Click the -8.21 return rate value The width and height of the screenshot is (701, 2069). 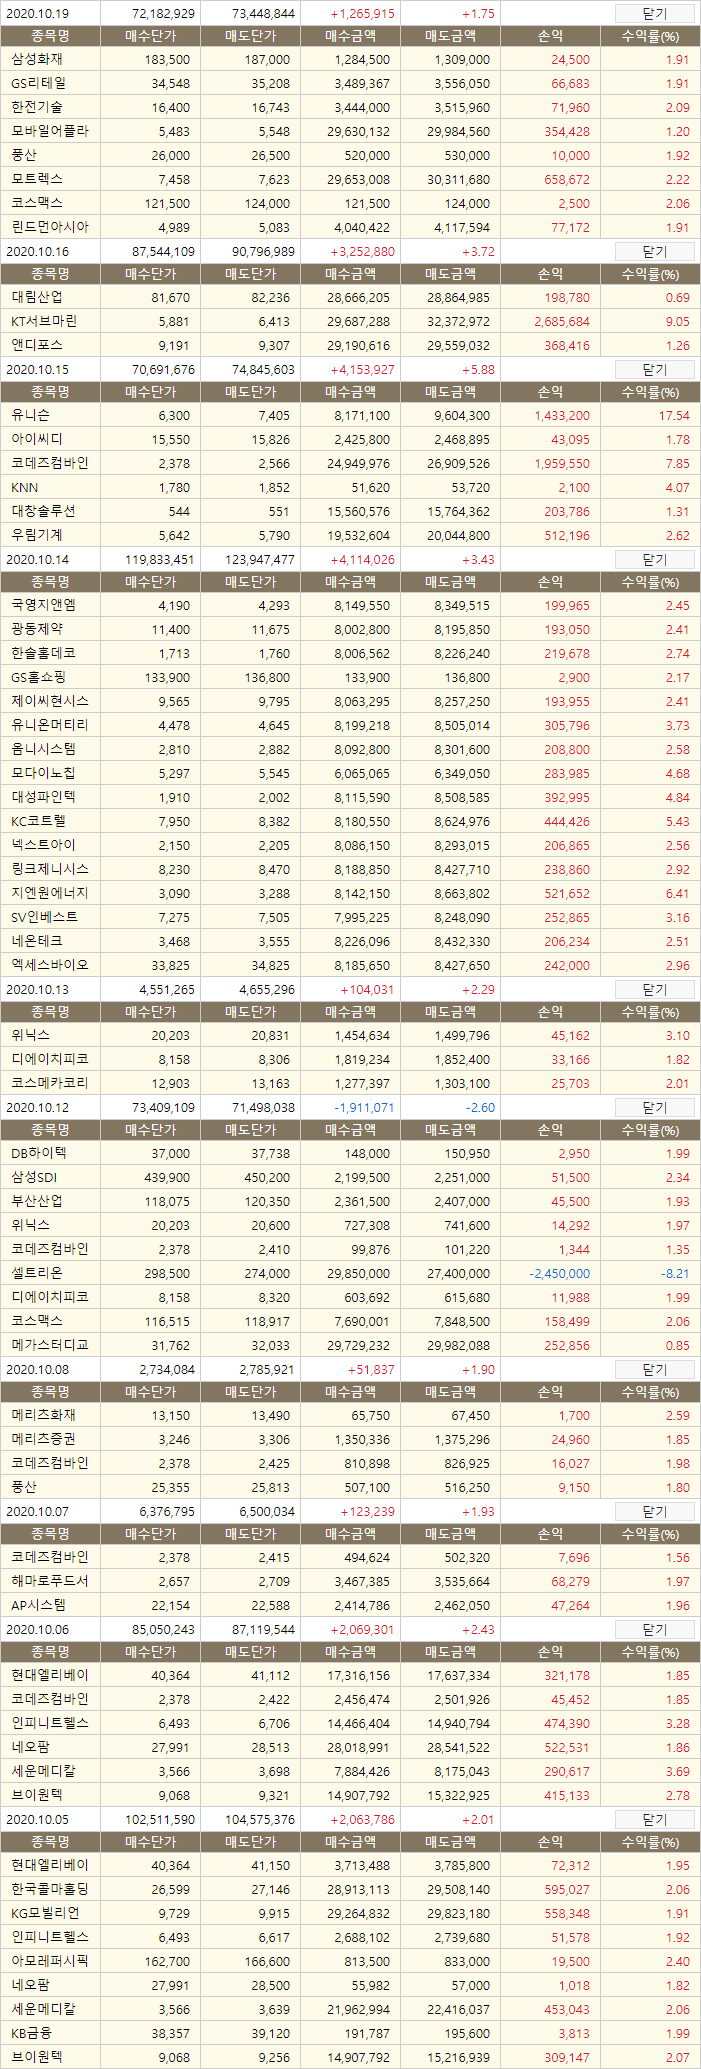[677, 1274]
